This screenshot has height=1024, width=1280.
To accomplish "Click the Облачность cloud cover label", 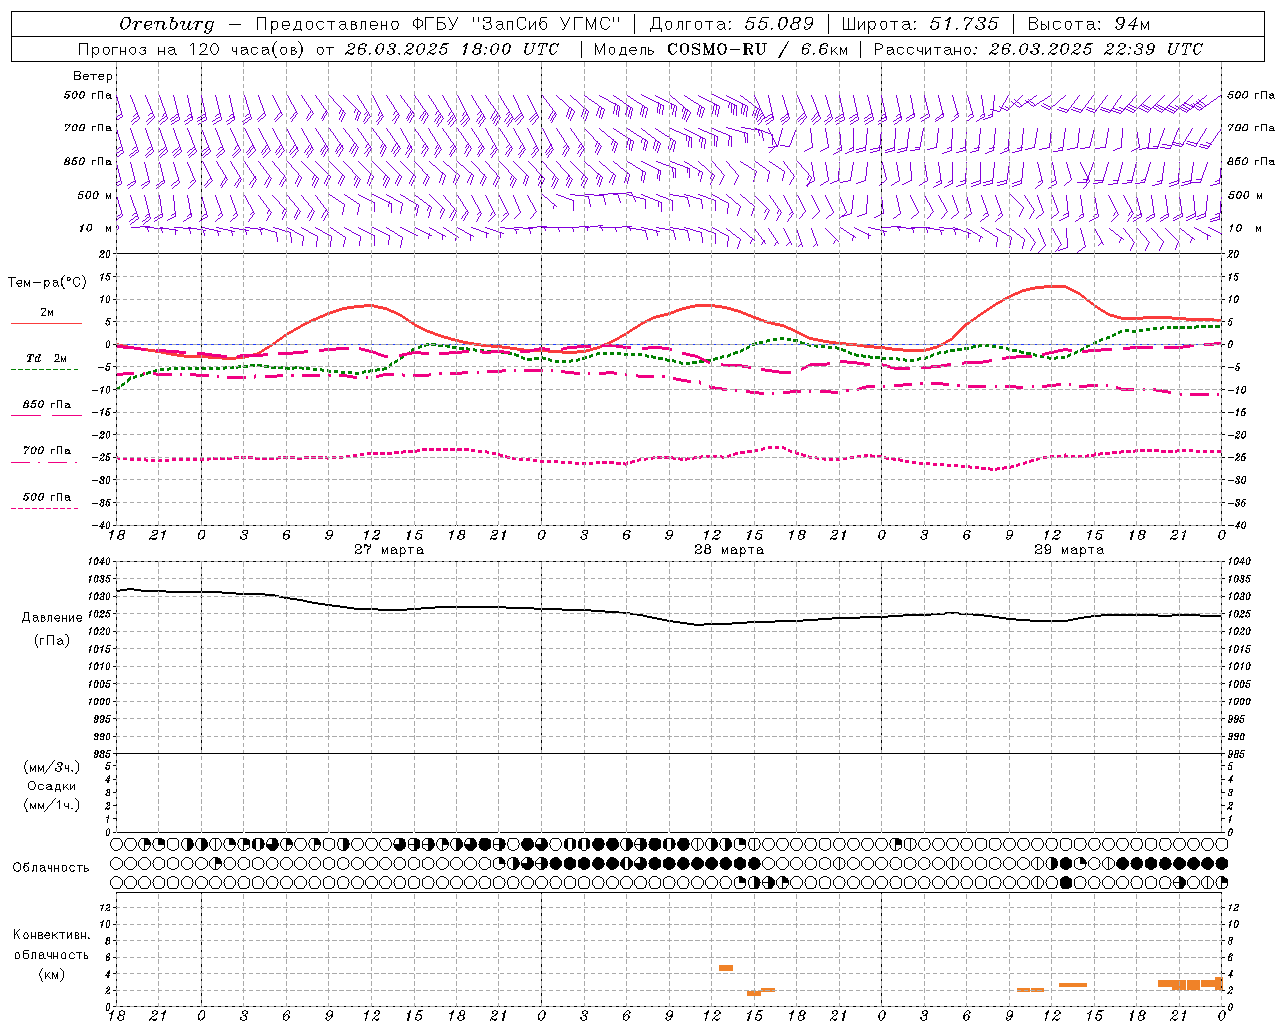I will click(x=51, y=868).
